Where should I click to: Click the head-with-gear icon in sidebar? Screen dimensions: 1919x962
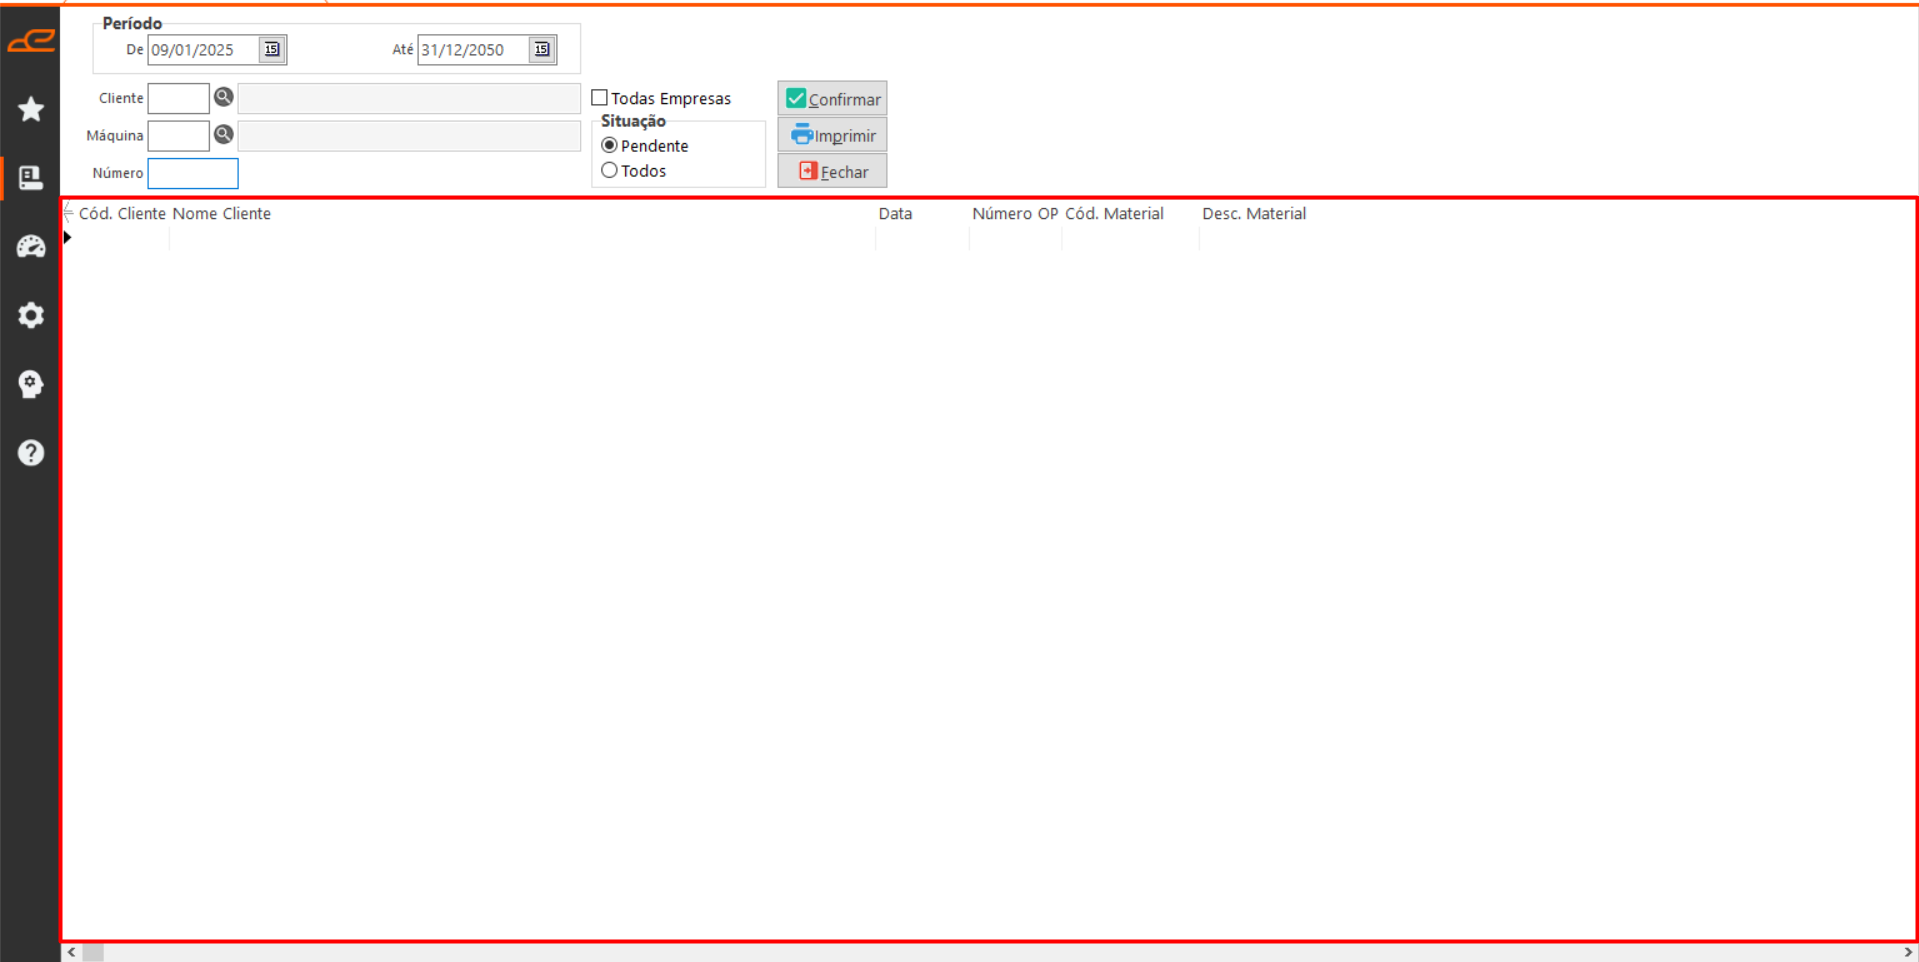point(31,384)
